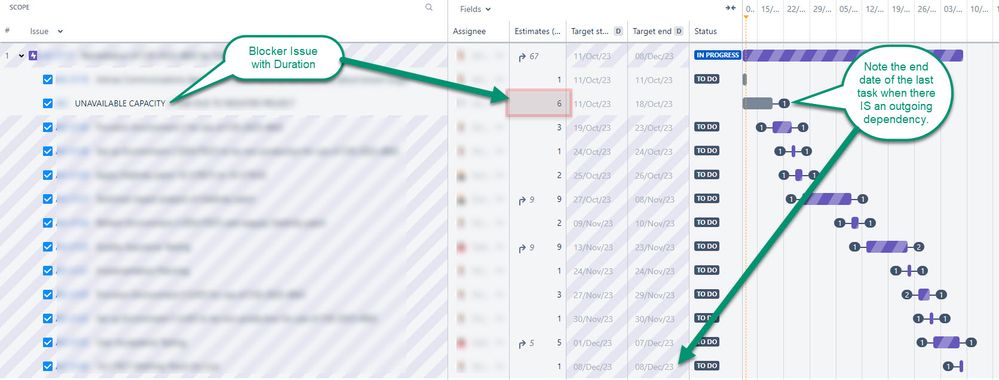999x380 pixels.
Task: Click dependency badge 2 on 27/Nov/23 bar
Action: pos(907,295)
